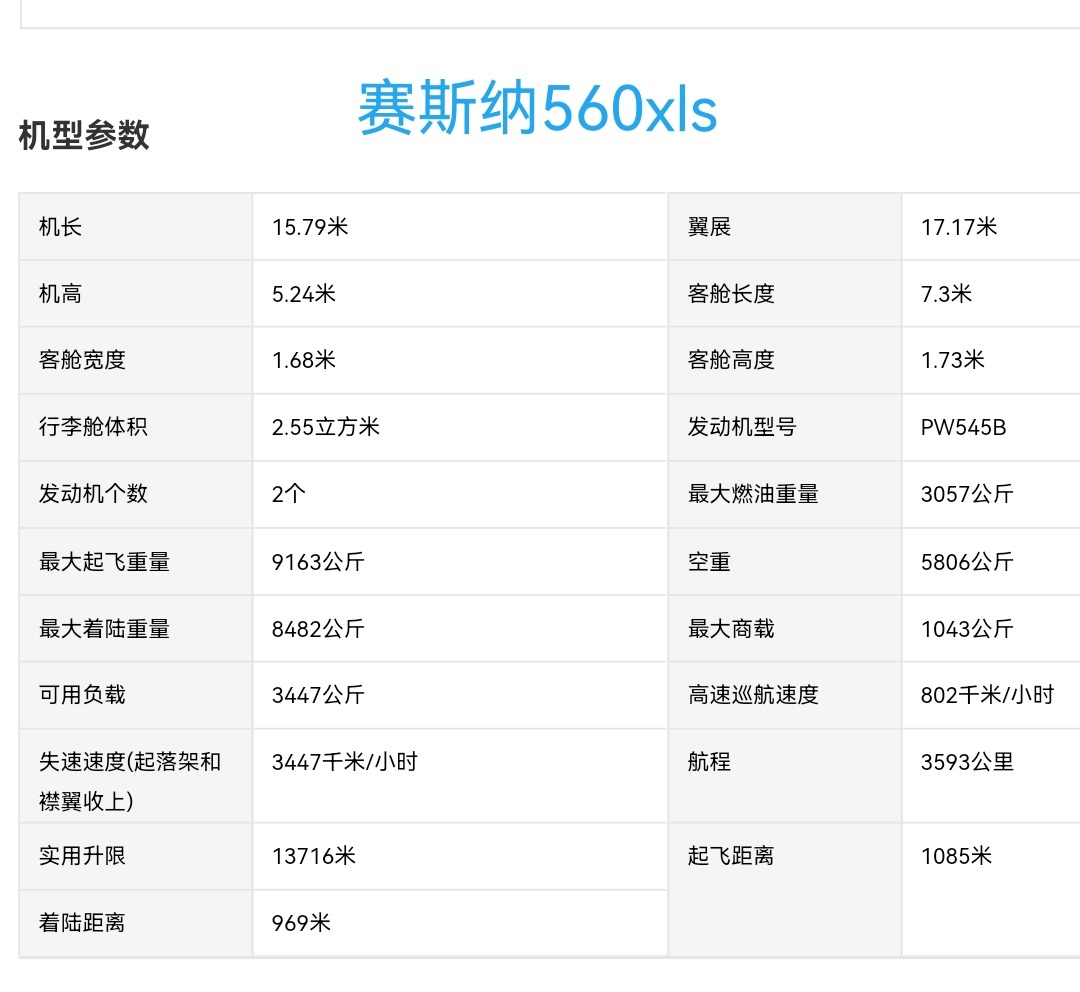Select the 969米 value

[302, 923]
